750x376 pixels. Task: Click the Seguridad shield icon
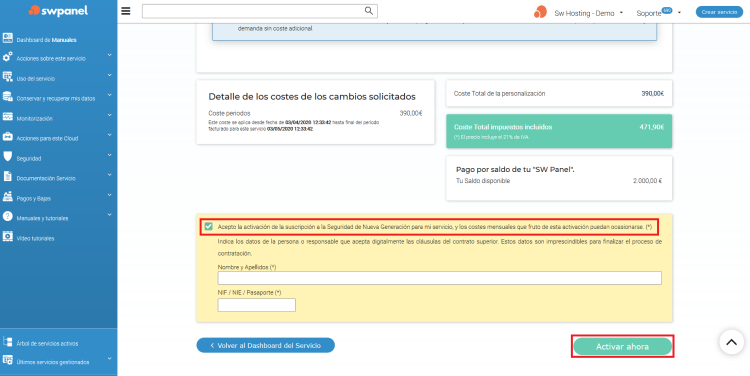click(7, 156)
